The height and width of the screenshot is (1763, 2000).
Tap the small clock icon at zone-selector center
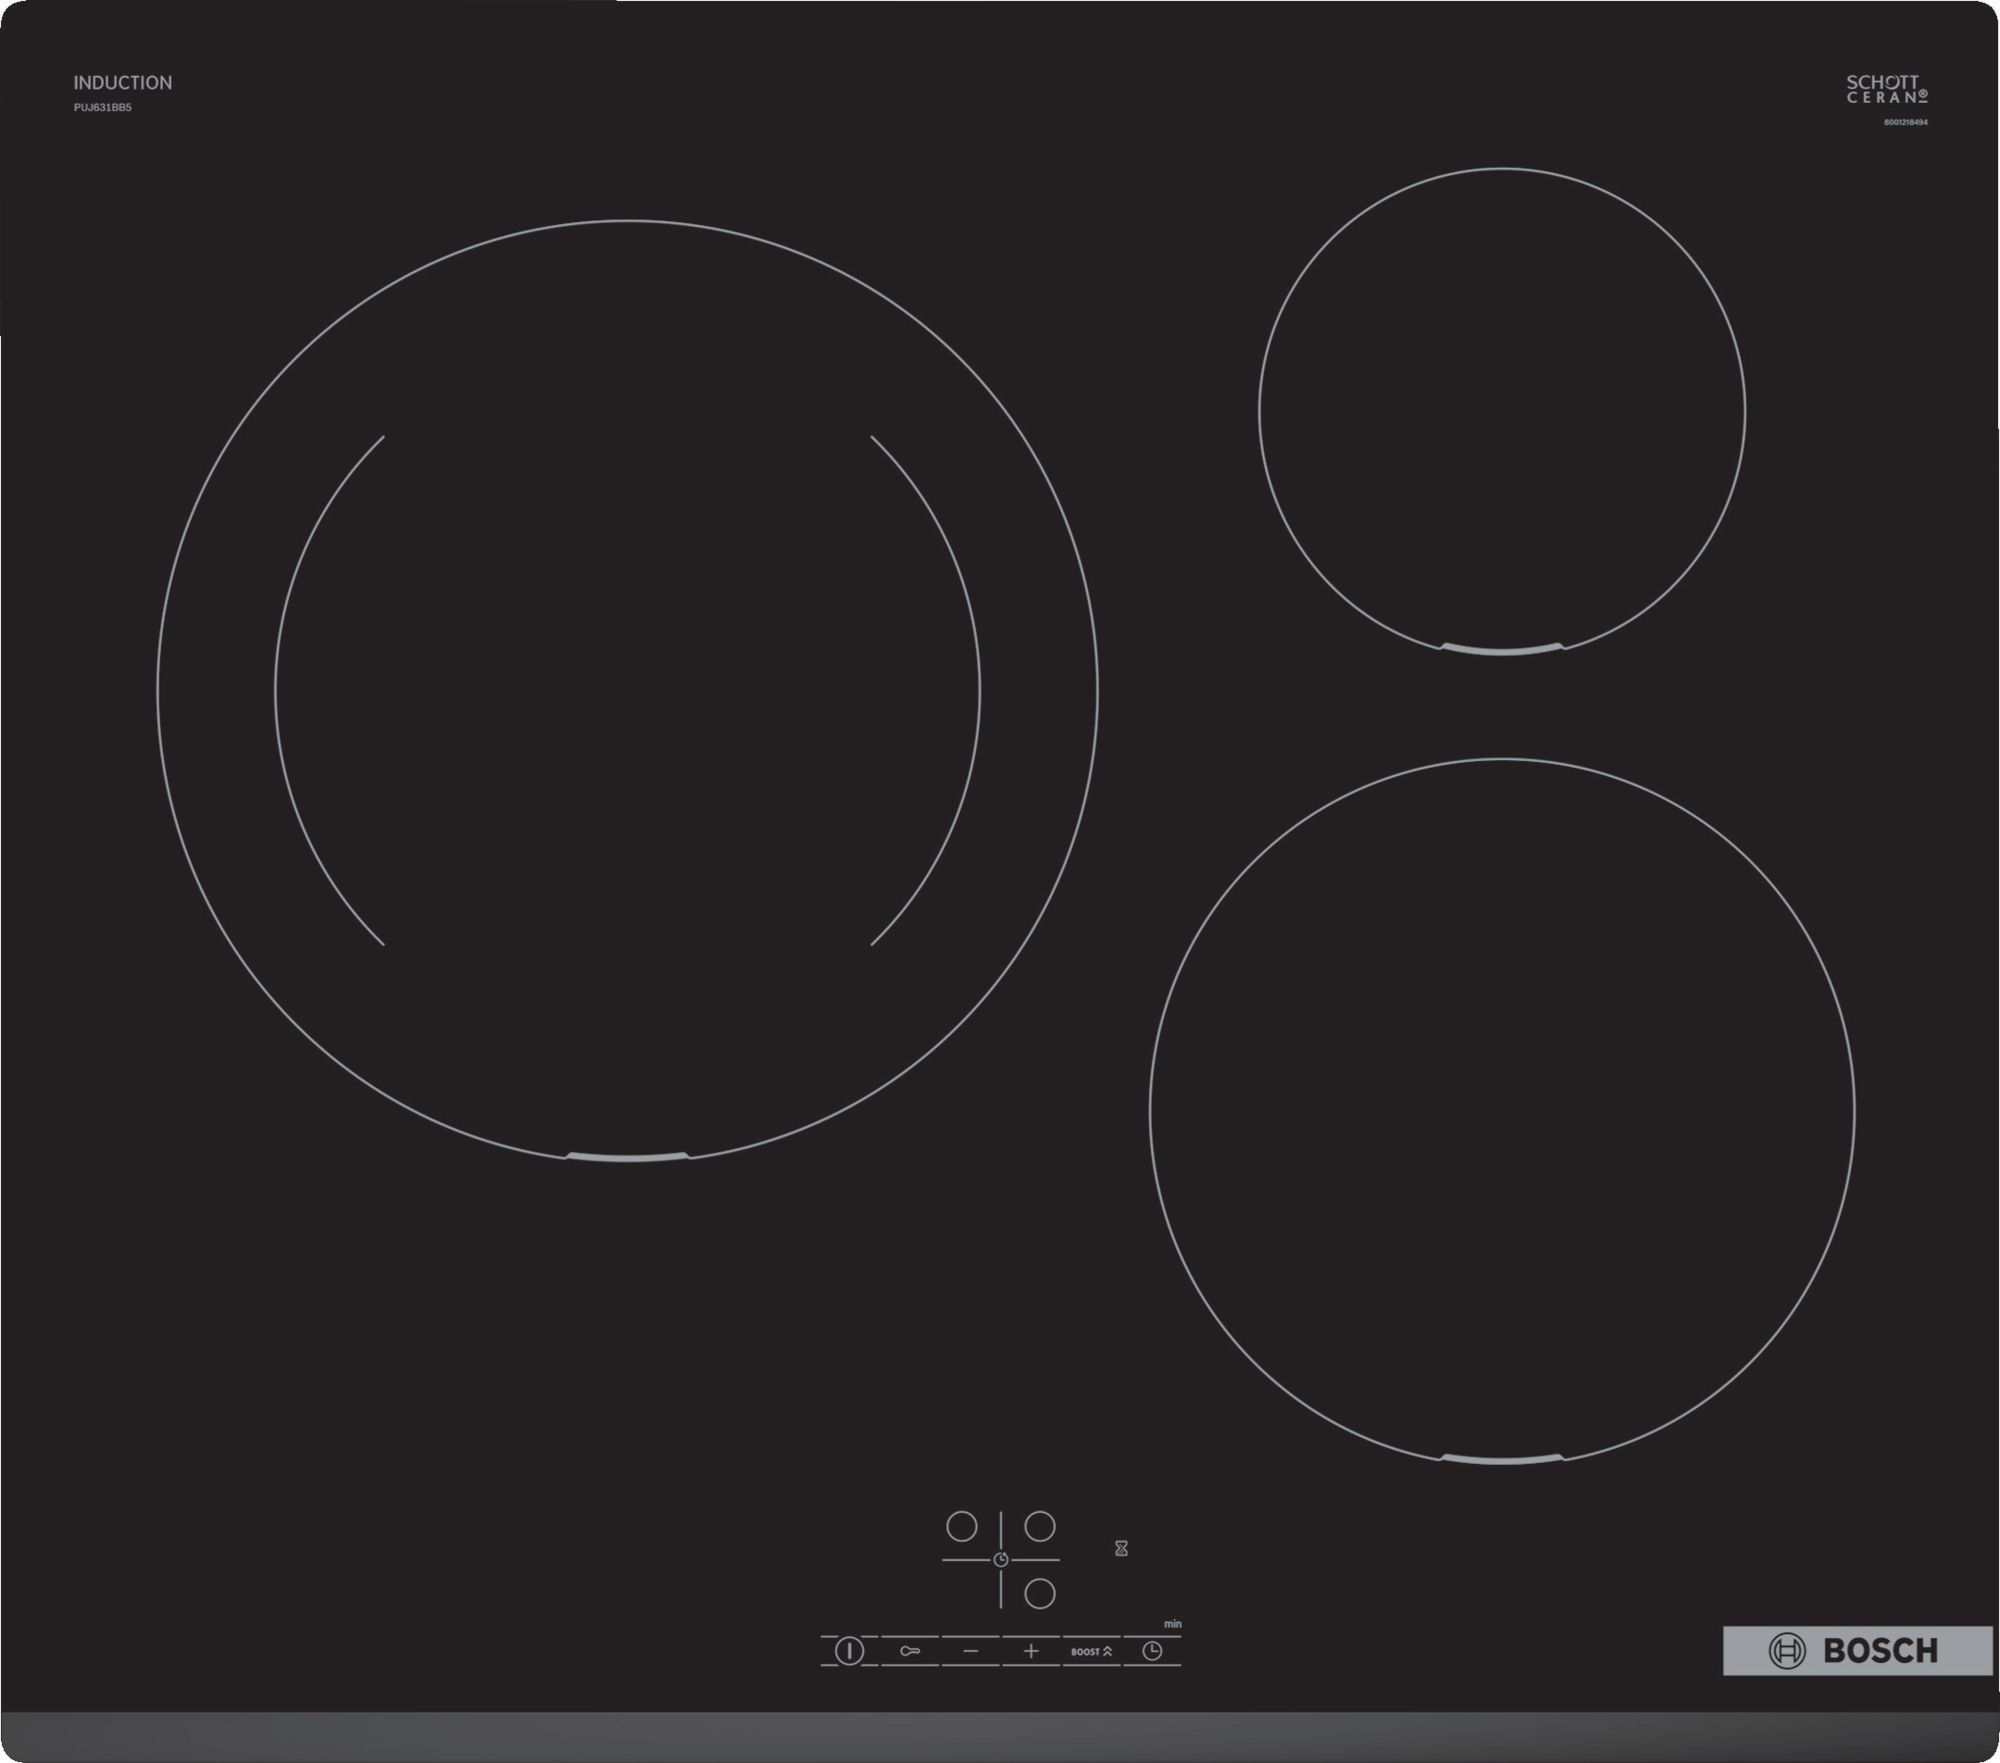click(x=1001, y=1560)
